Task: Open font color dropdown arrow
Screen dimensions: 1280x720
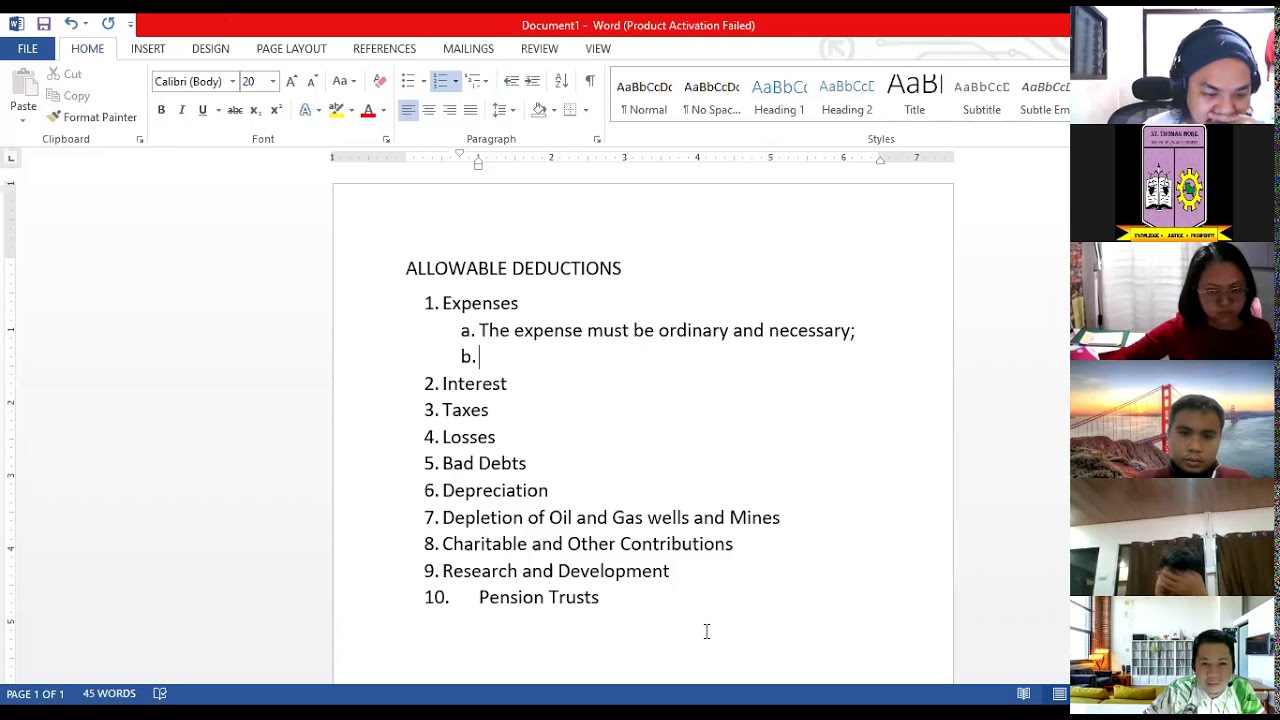Action: tap(383, 110)
